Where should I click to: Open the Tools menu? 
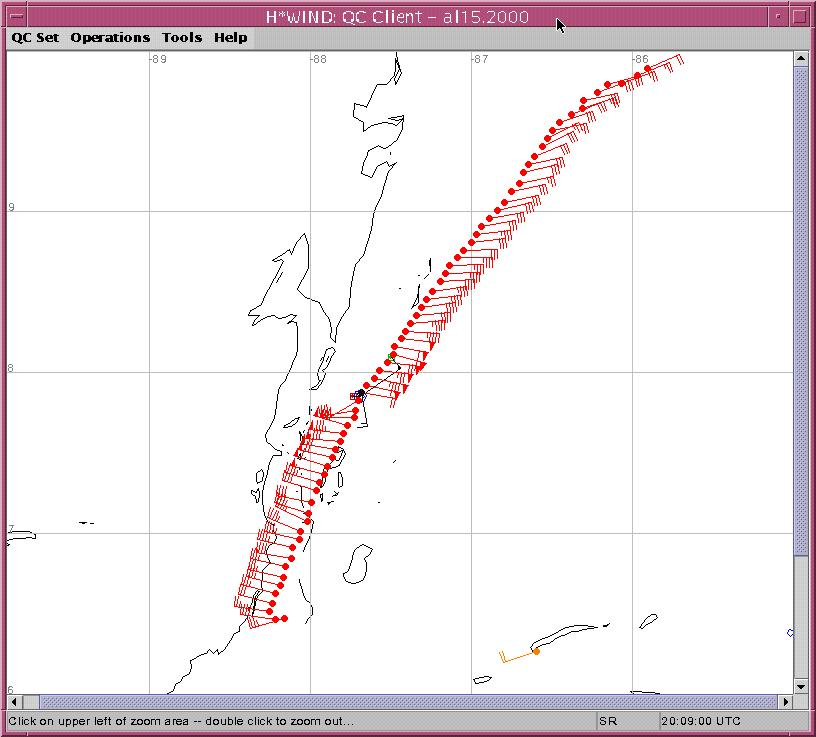tap(182, 38)
